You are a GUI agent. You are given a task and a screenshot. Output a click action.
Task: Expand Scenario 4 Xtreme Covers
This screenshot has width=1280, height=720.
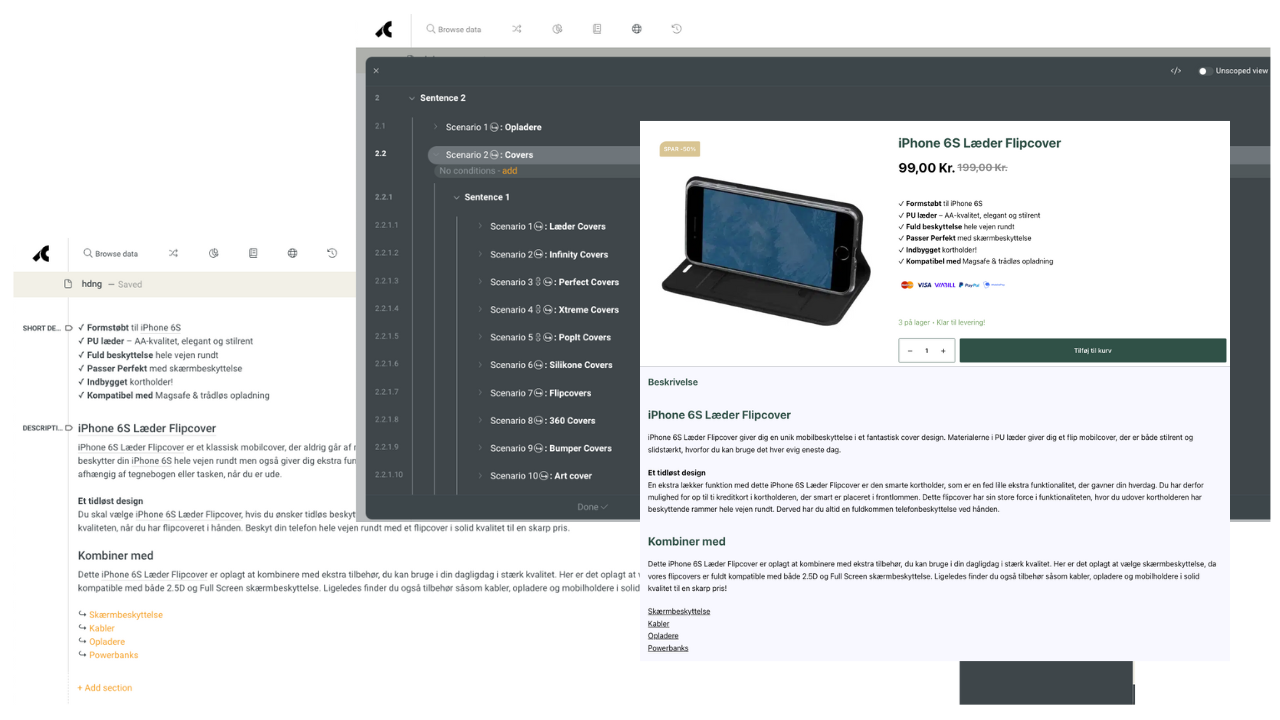tap(480, 310)
